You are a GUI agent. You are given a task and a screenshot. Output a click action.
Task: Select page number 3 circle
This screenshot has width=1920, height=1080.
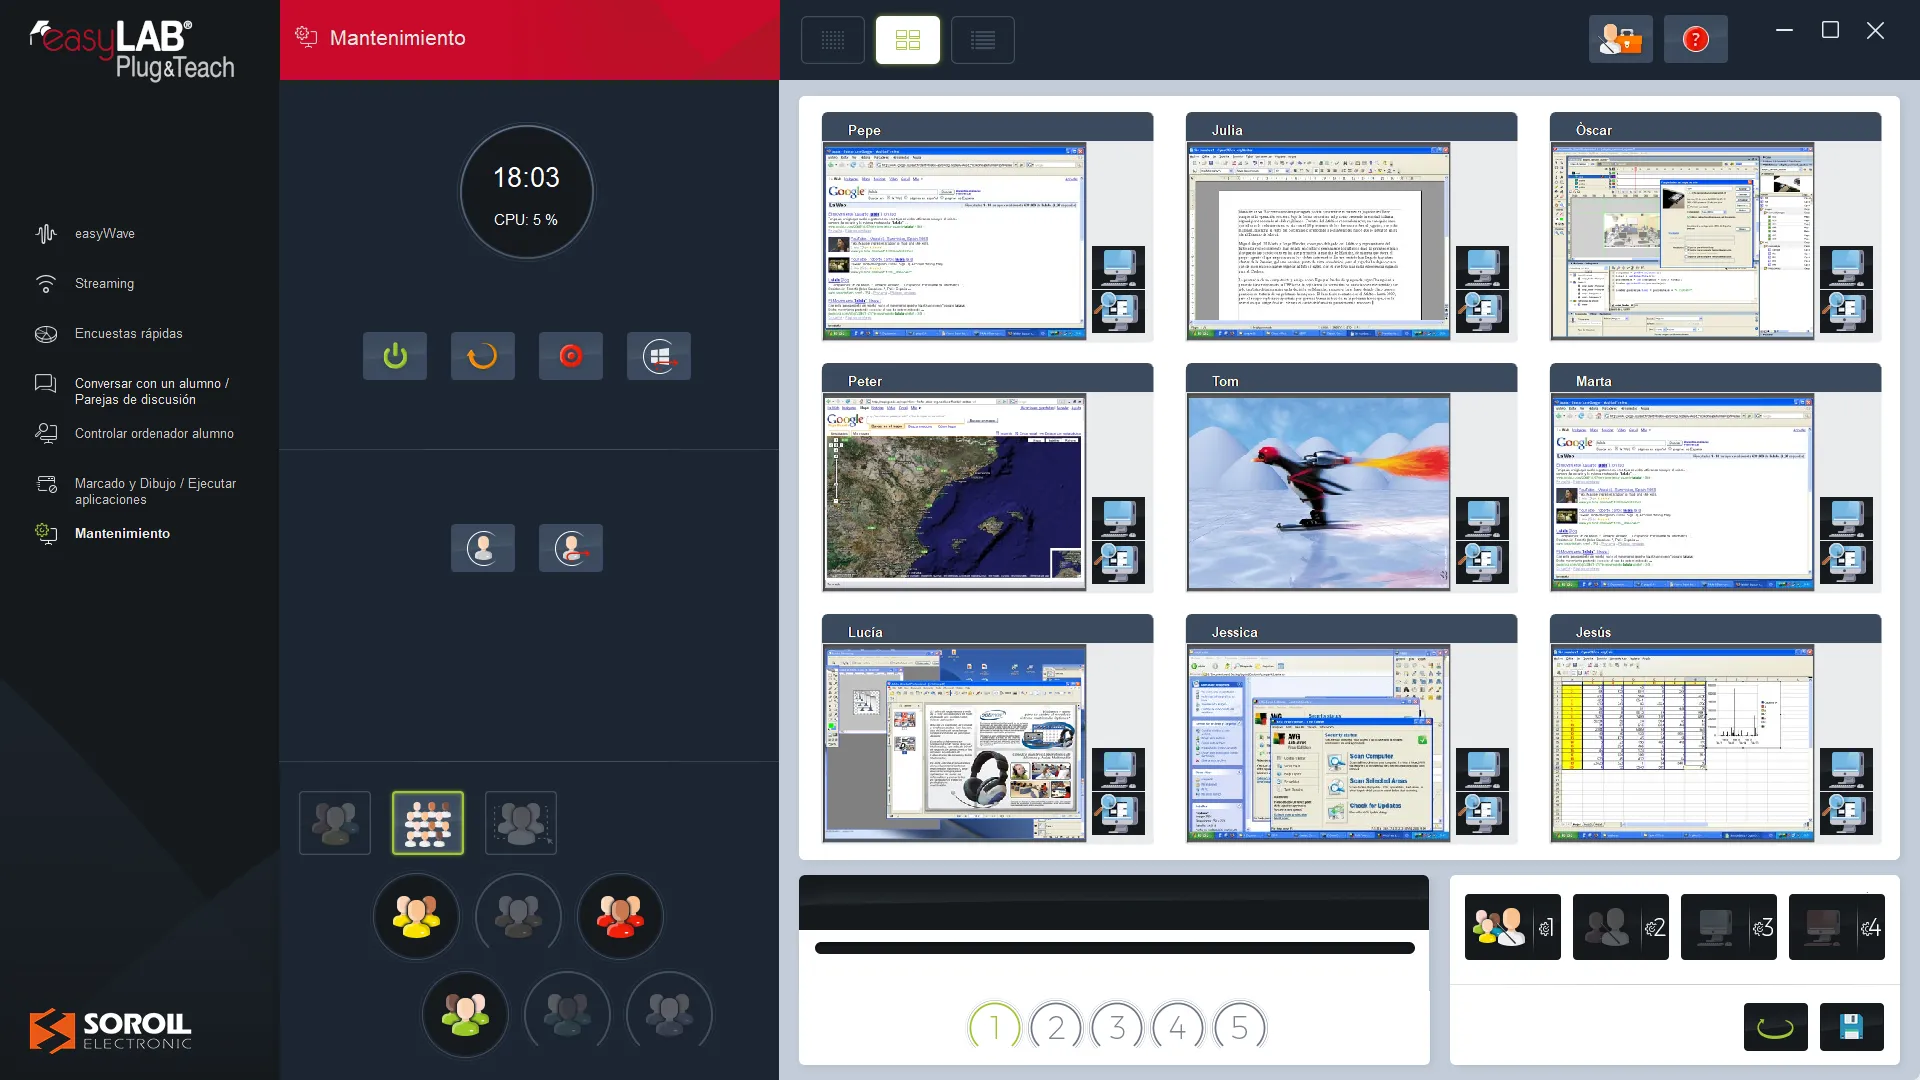click(x=1117, y=1027)
